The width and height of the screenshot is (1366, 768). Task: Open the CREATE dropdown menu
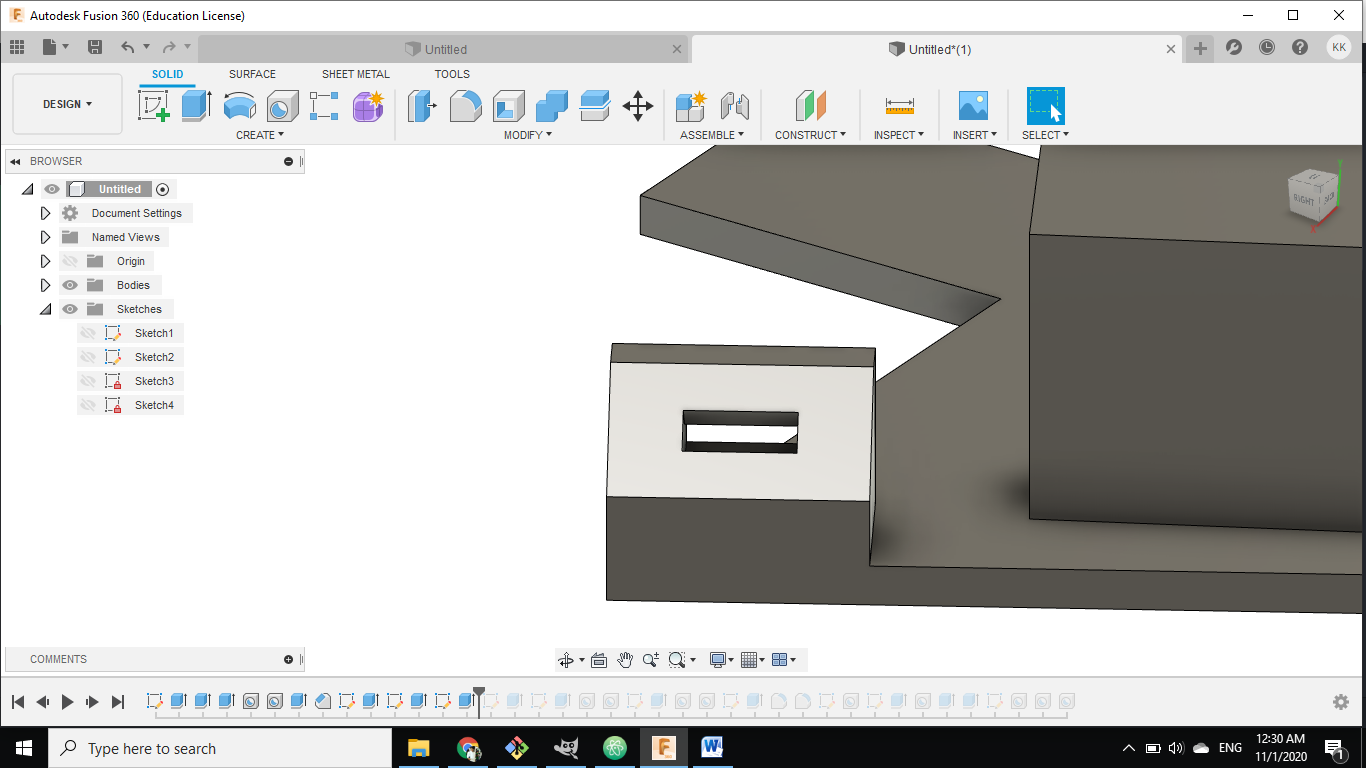(x=260, y=135)
